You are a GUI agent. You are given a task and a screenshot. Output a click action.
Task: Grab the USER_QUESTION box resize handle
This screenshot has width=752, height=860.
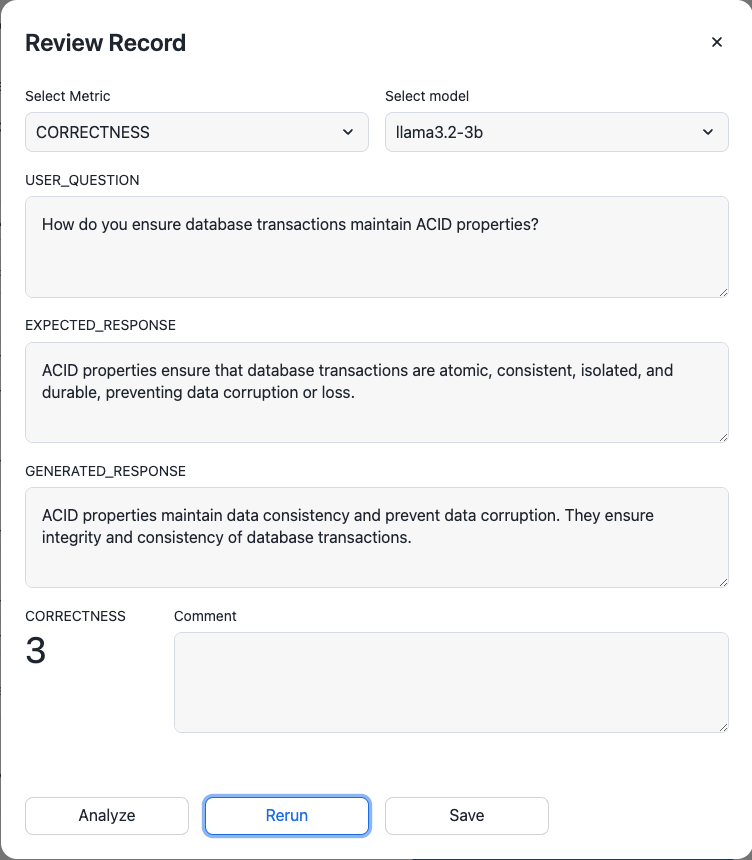722,291
